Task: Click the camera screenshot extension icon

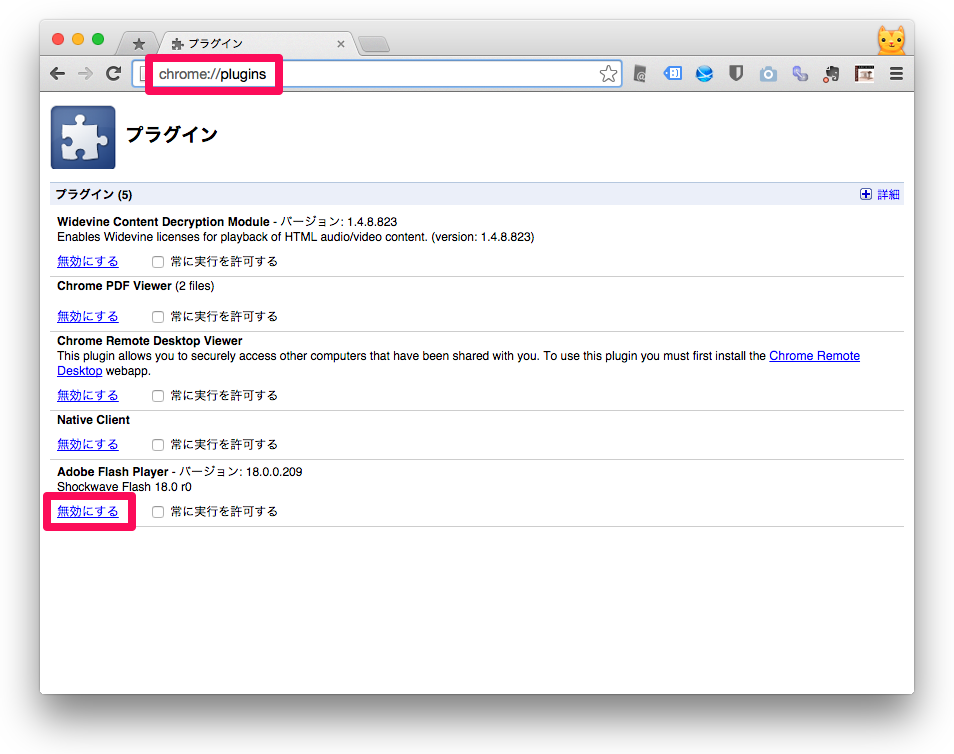Action: [768, 74]
